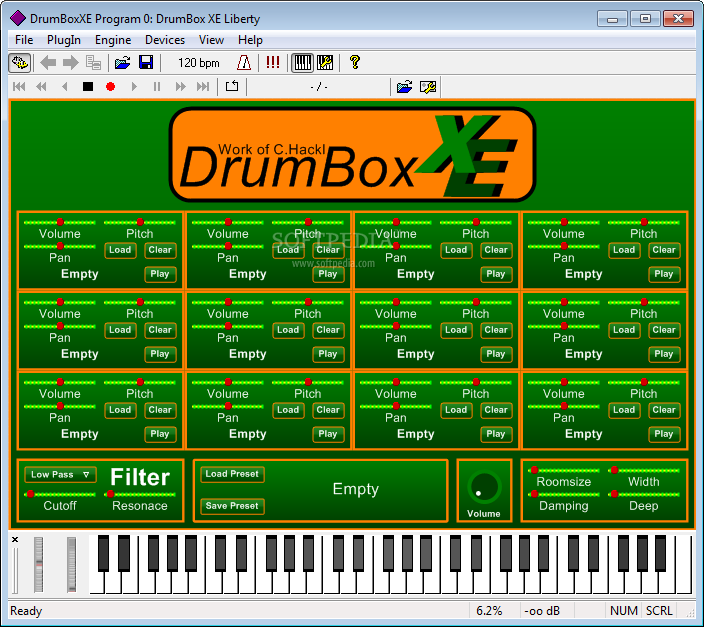The height and width of the screenshot is (627, 704).
Task: Click the rewind double-arrow button
Action: [x=41, y=86]
